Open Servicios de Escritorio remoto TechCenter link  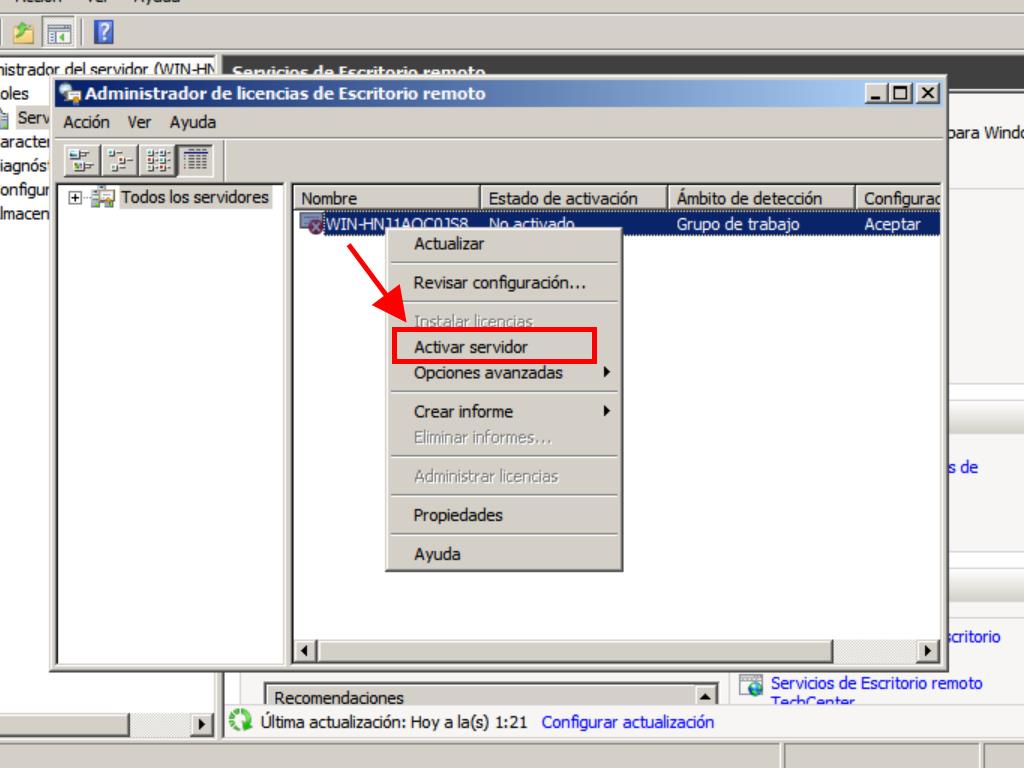875,684
